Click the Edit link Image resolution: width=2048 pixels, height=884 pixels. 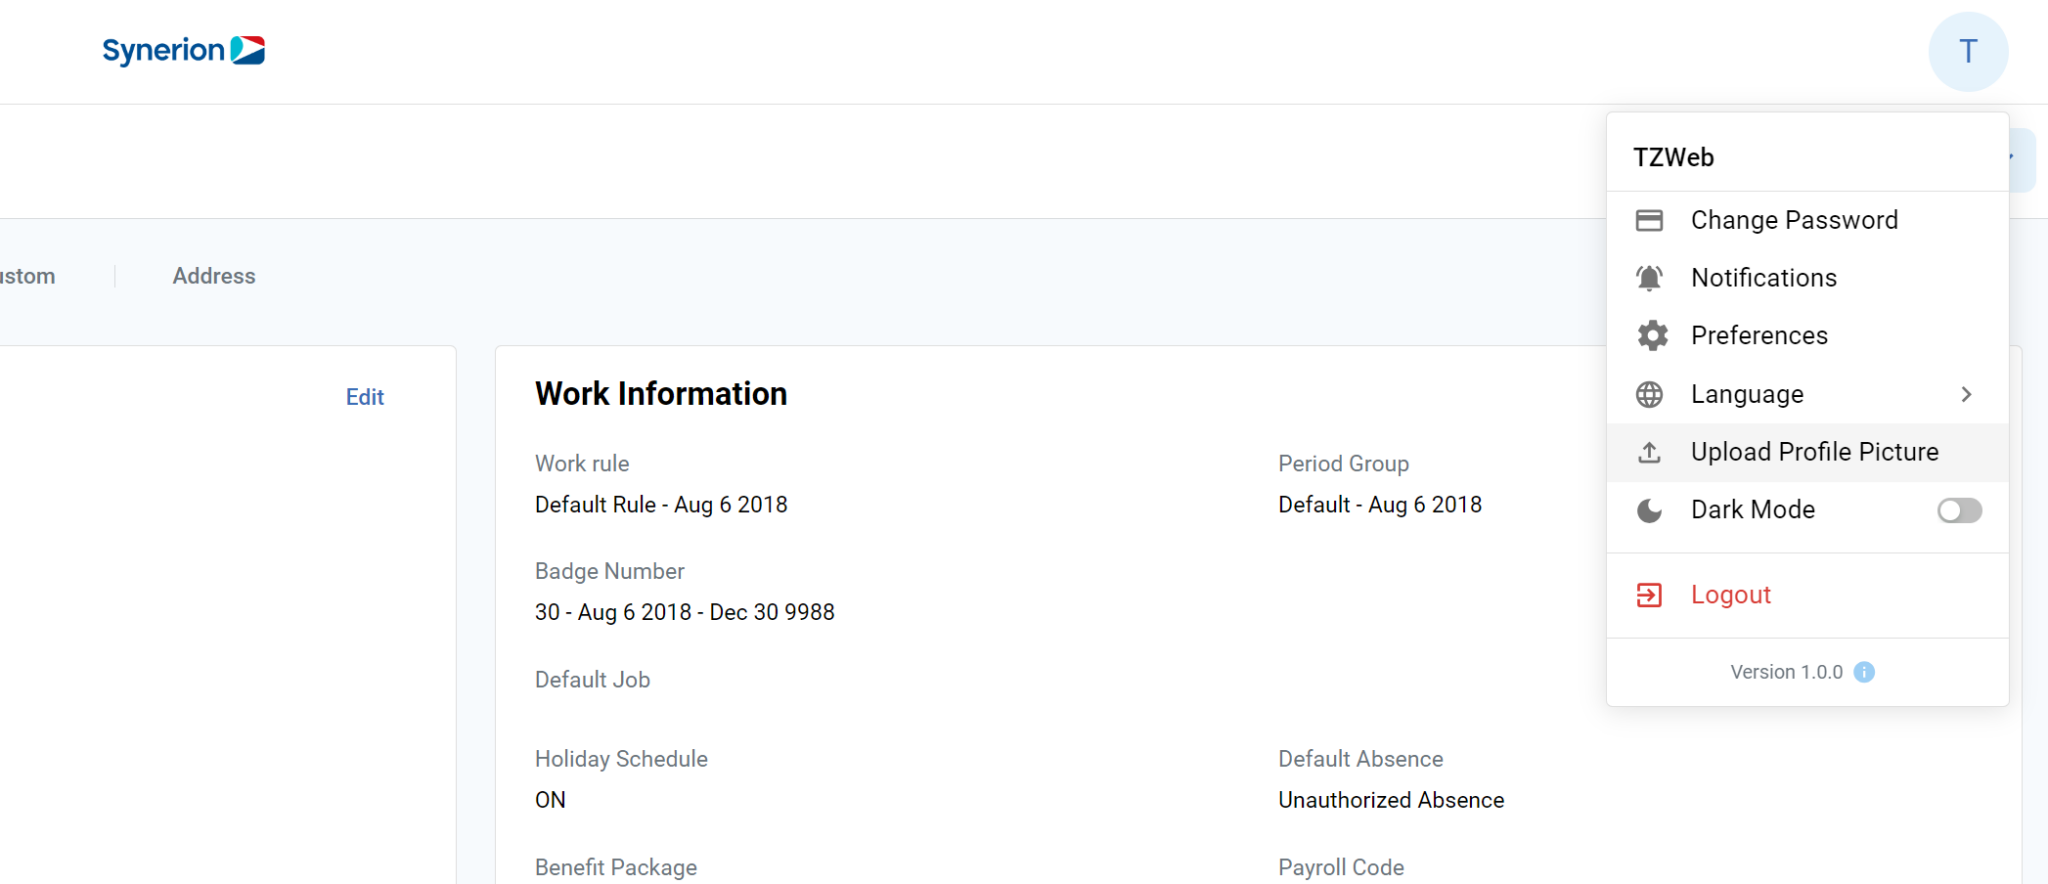(365, 397)
